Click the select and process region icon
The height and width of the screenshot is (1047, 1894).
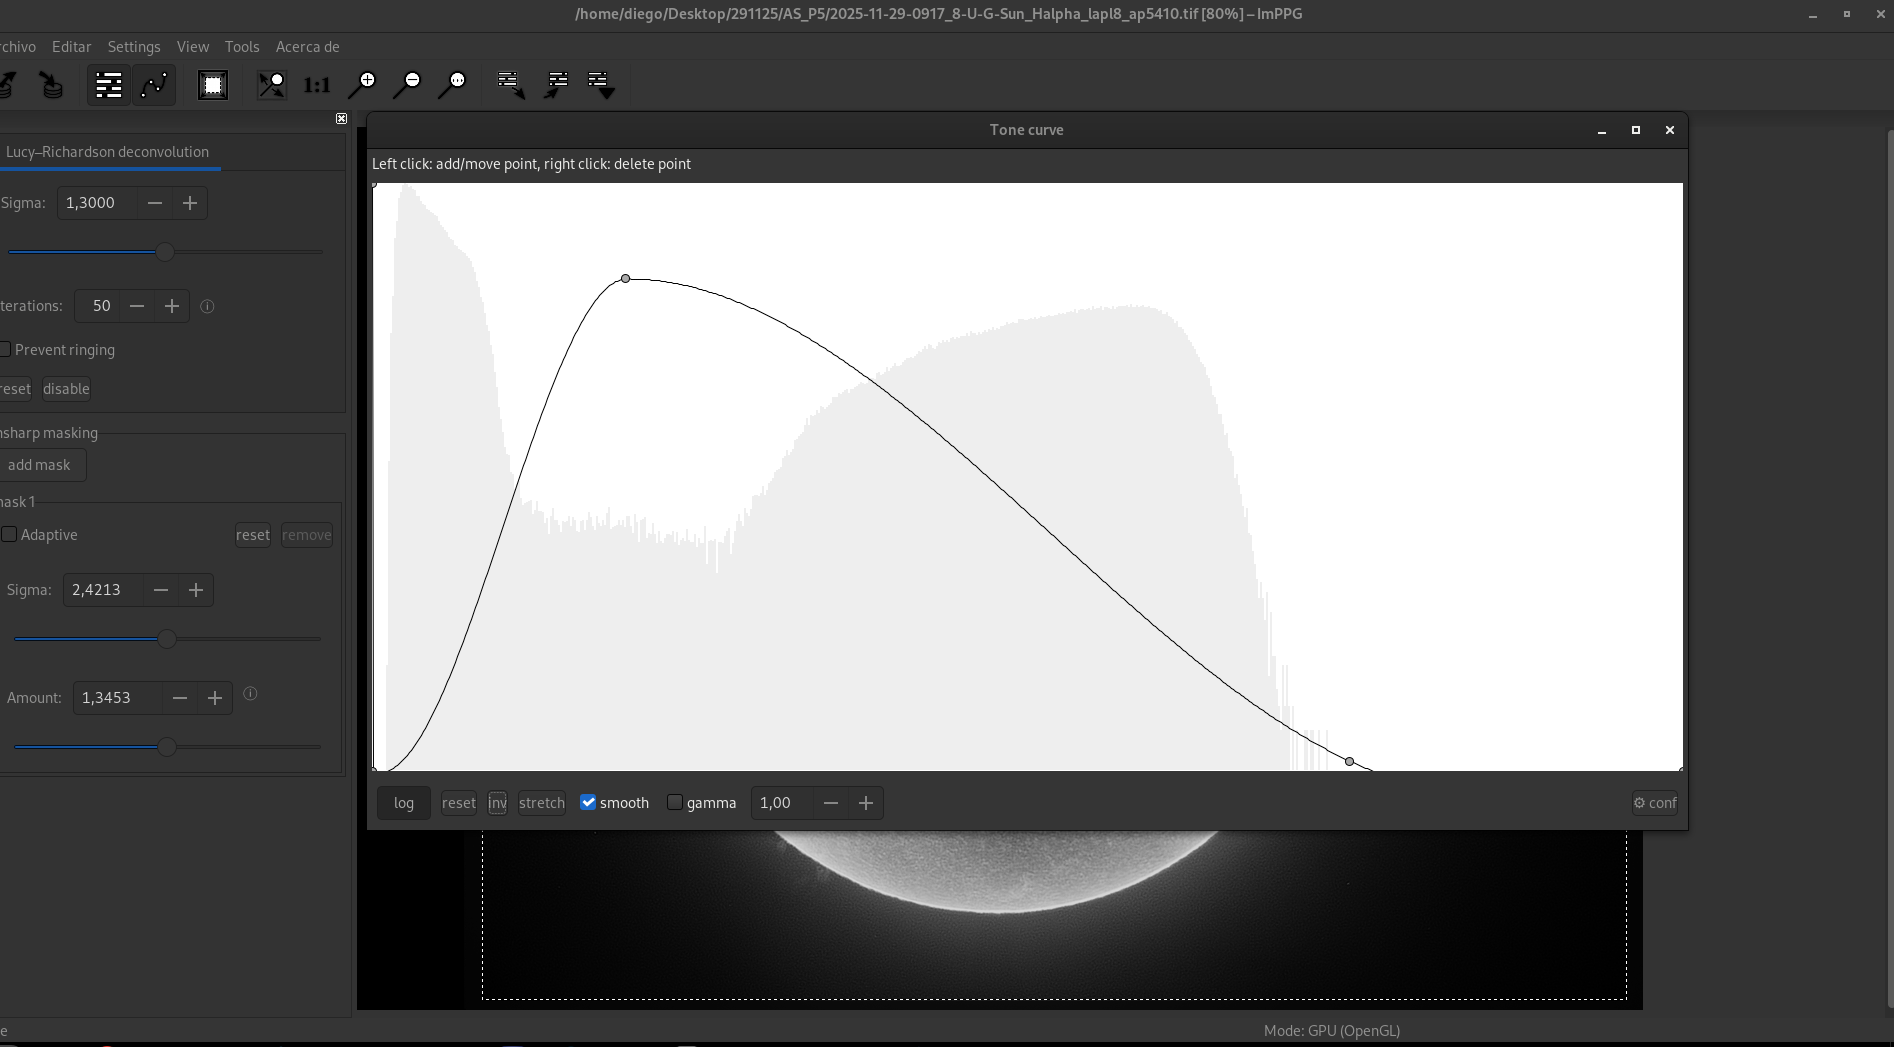[213, 85]
